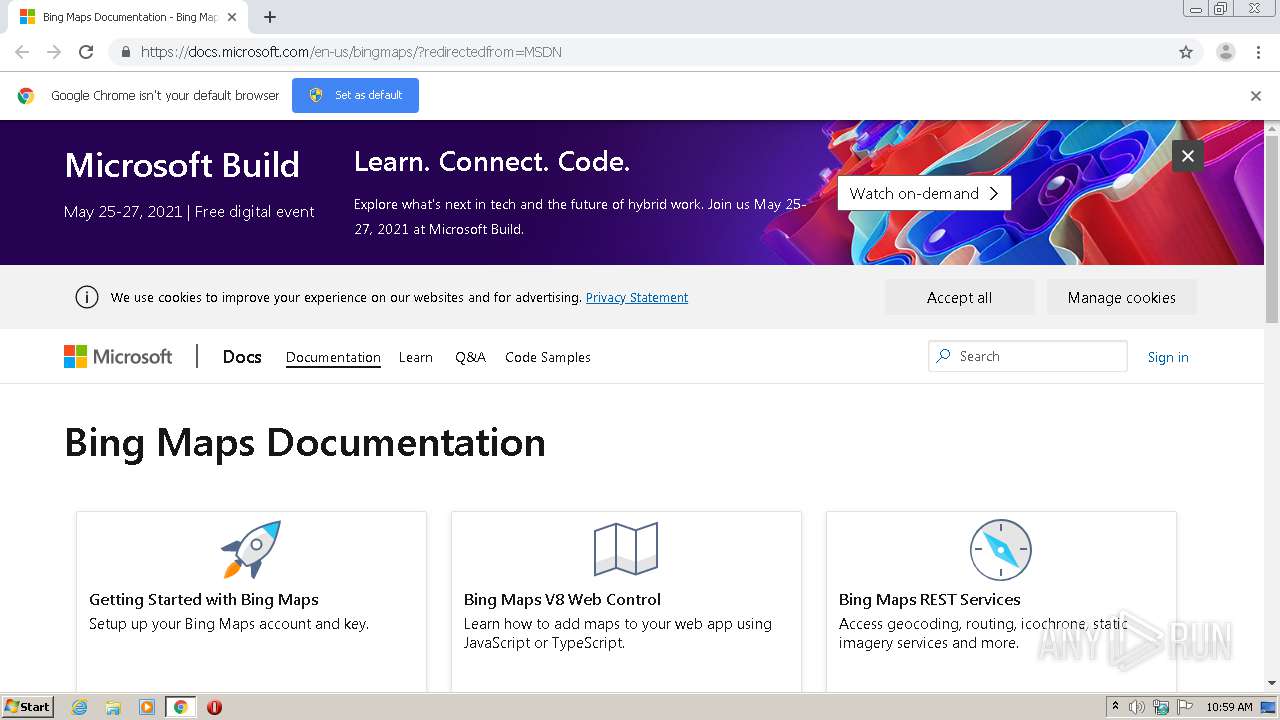Click the network tray icon
The image size is (1280, 720).
coord(1161,707)
